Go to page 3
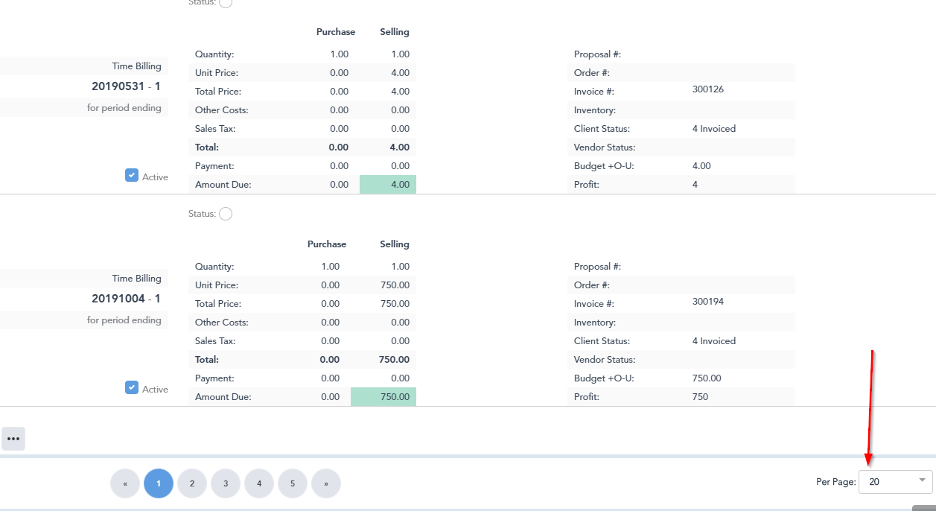Image resolution: width=936 pixels, height=512 pixels. pos(226,483)
